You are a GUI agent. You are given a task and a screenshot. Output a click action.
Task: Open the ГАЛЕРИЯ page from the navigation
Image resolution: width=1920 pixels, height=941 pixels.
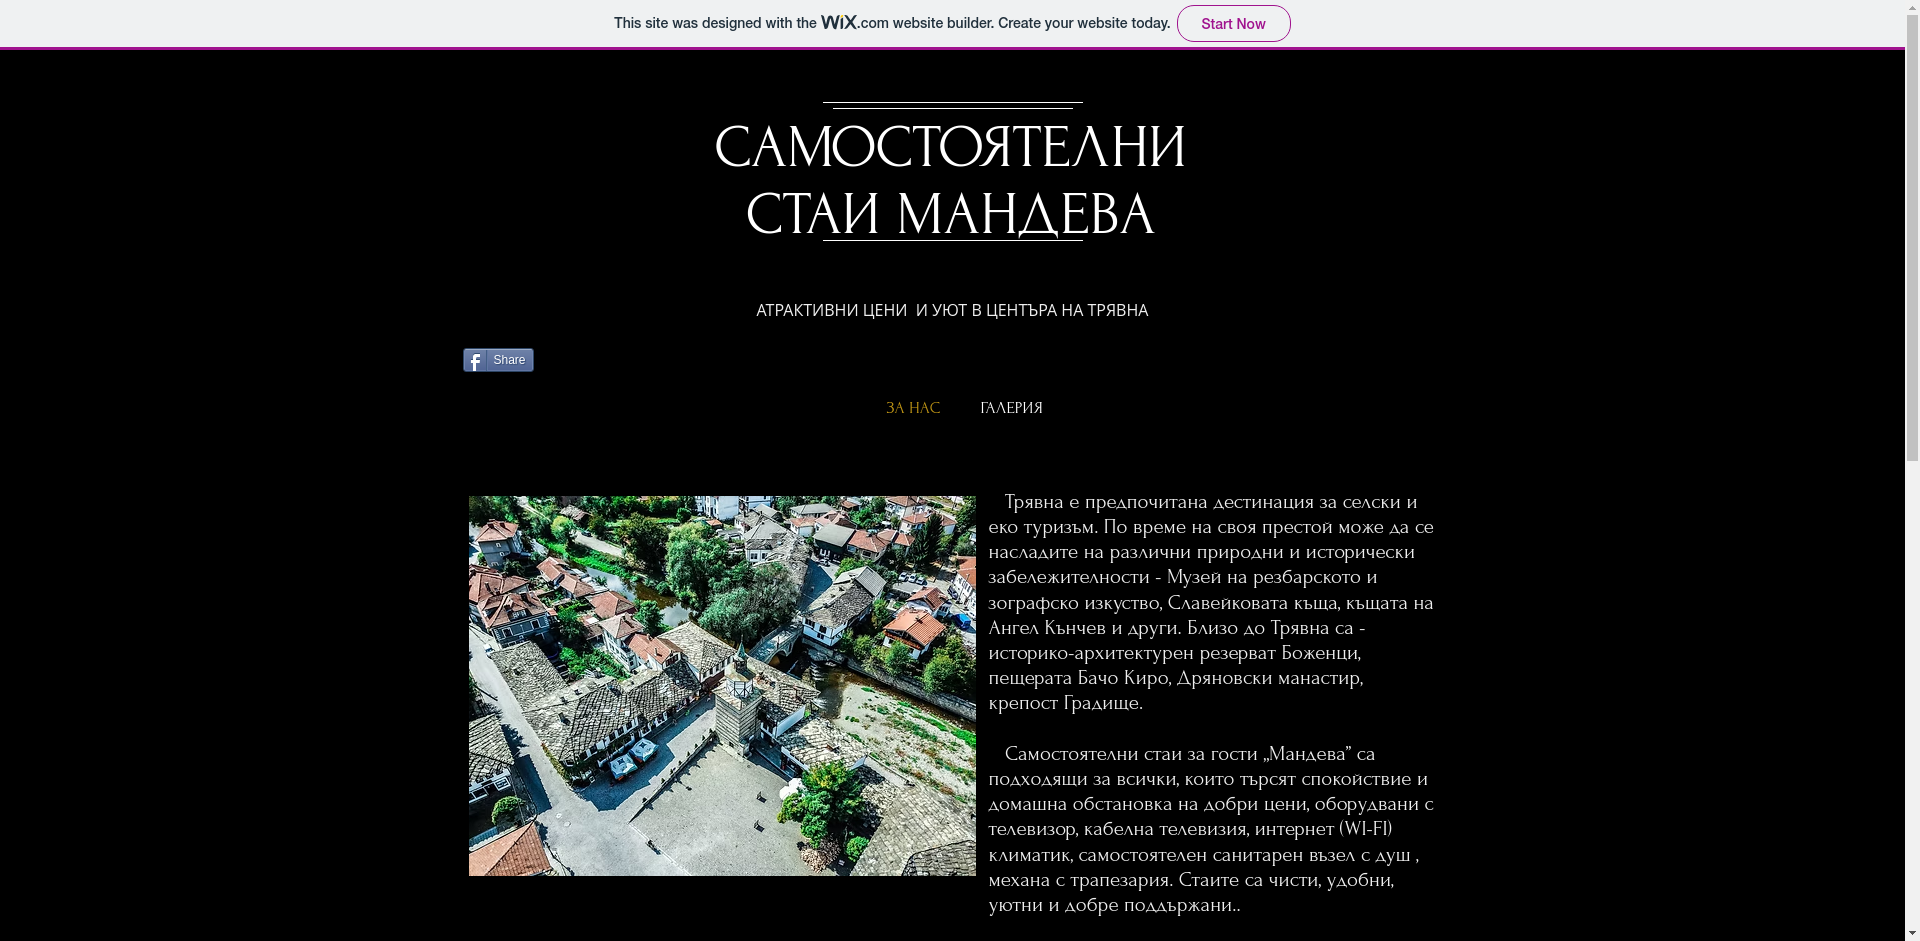[x=1010, y=408]
